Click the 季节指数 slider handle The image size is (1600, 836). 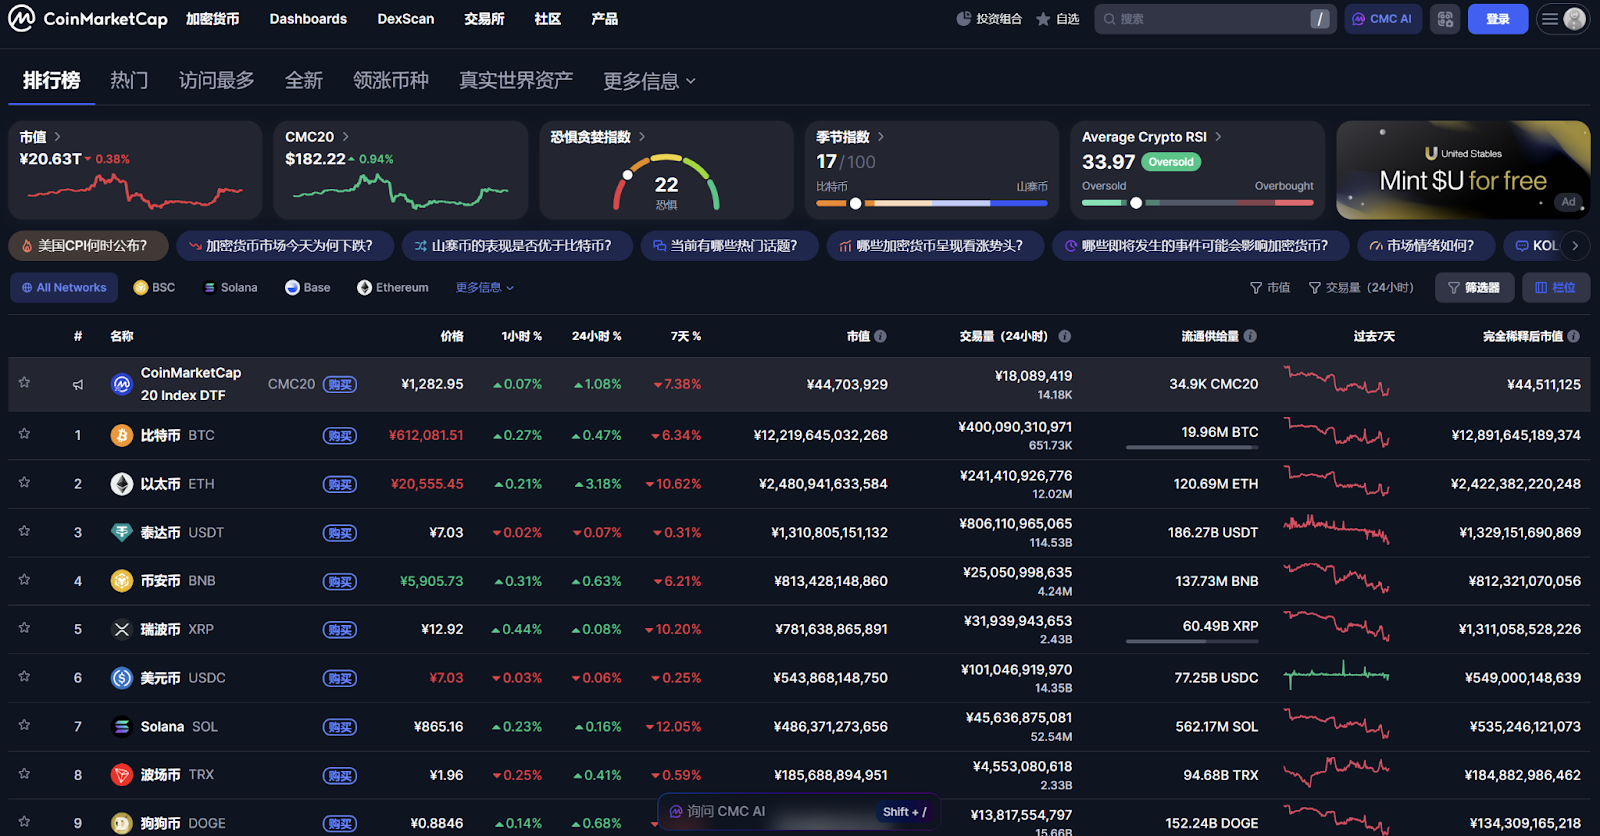coord(856,203)
